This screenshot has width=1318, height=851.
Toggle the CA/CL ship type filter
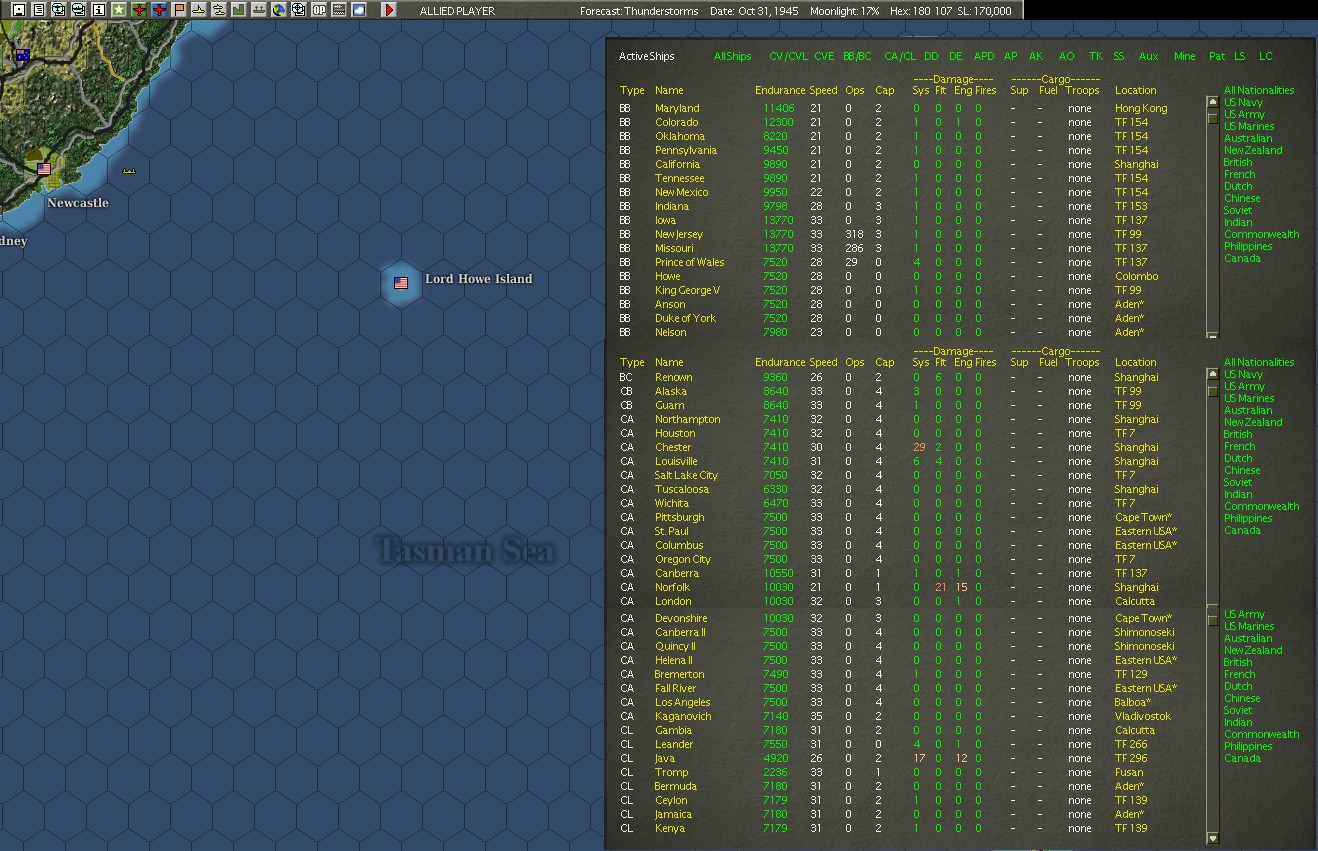[x=900, y=56]
